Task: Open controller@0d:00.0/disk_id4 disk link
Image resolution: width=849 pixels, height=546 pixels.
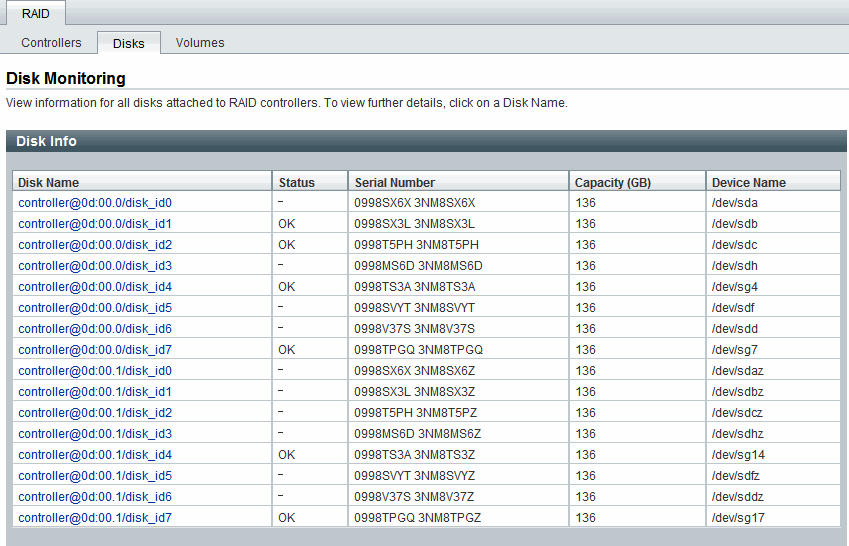Action: [95, 287]
